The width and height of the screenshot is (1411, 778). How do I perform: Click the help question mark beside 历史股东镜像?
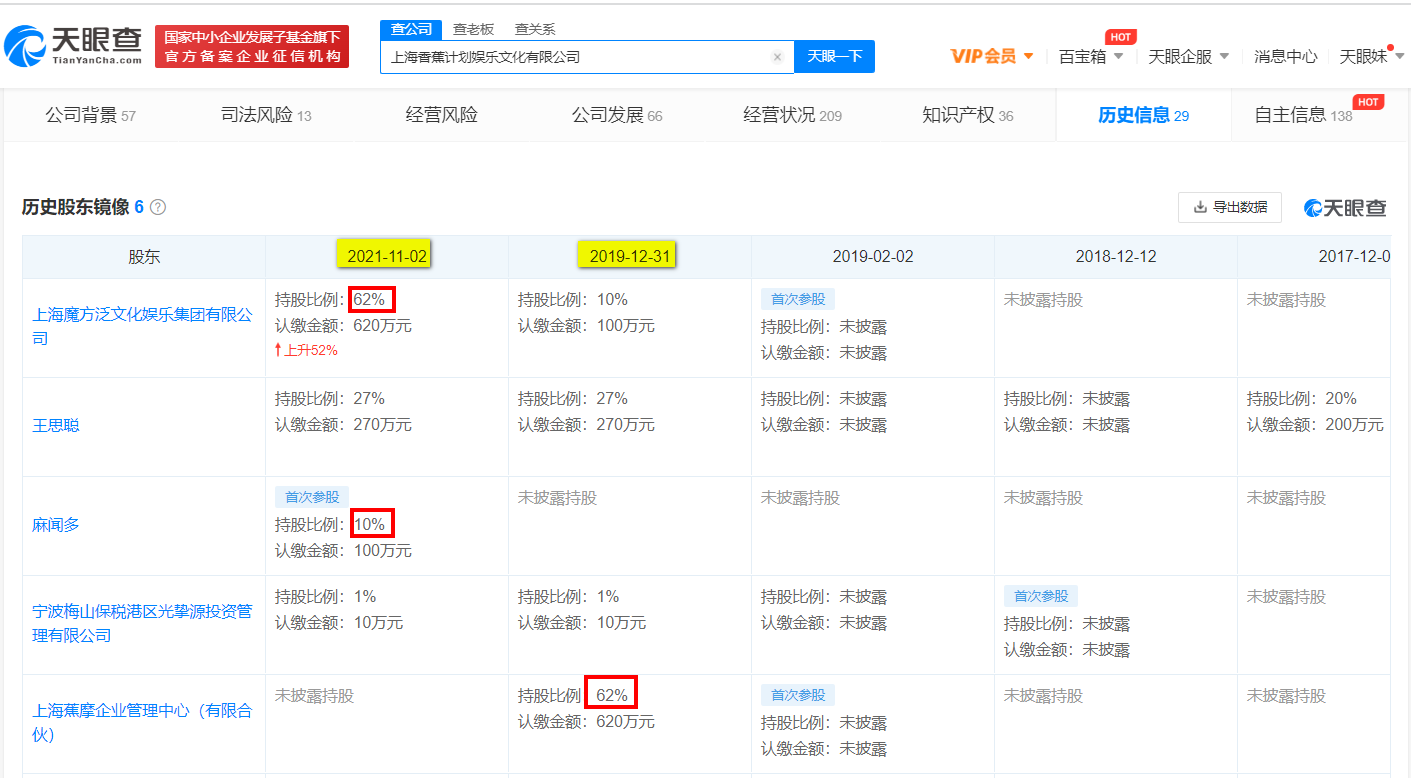(157, 208)
